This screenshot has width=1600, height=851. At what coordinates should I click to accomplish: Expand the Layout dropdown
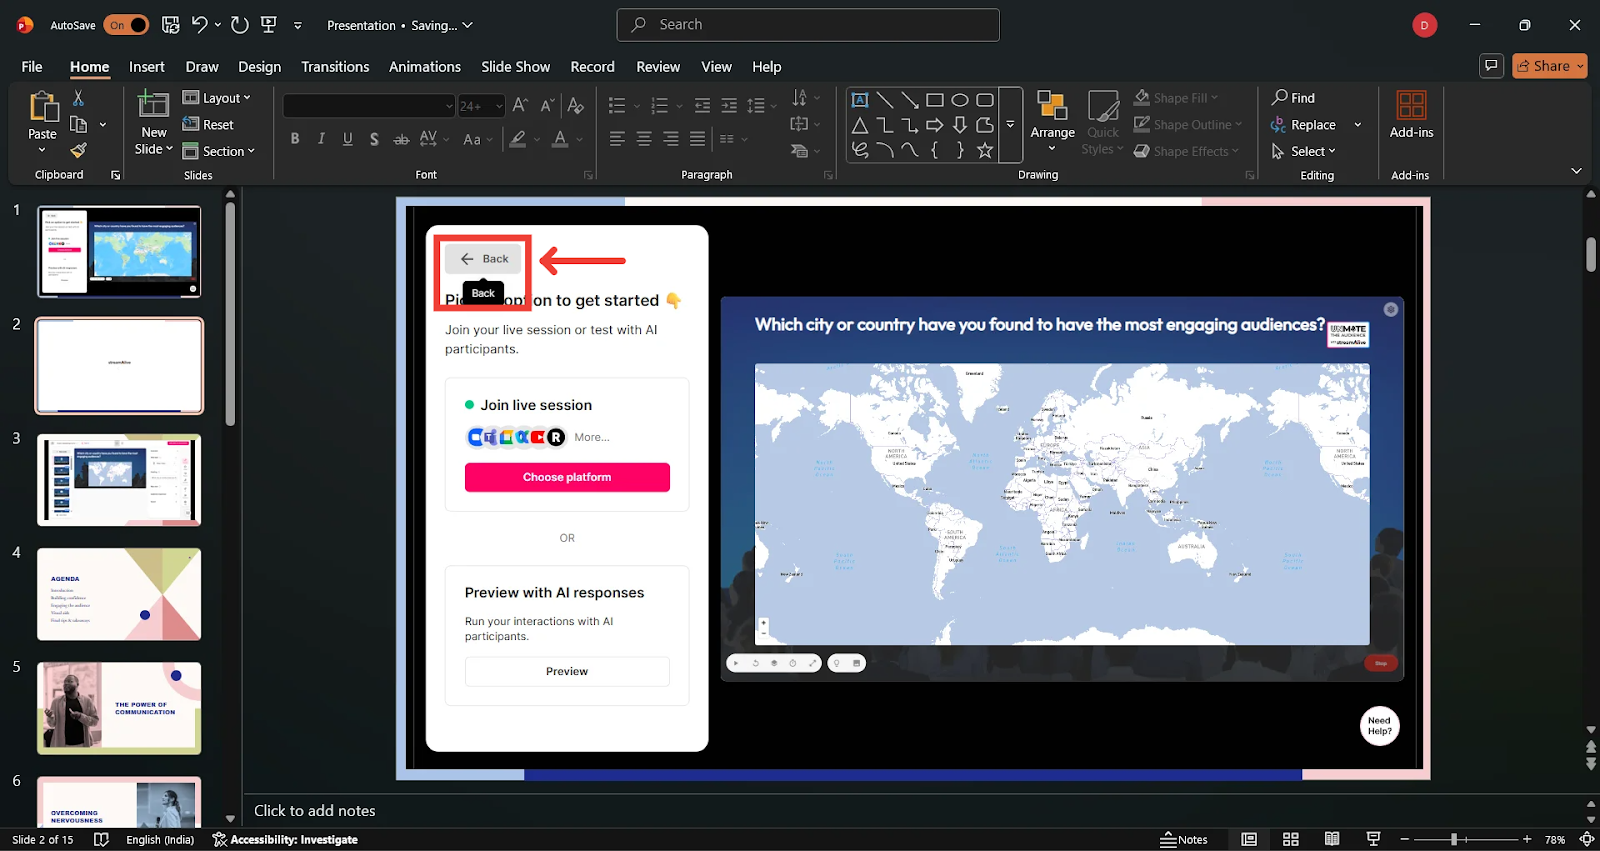[x=217, y=98]
